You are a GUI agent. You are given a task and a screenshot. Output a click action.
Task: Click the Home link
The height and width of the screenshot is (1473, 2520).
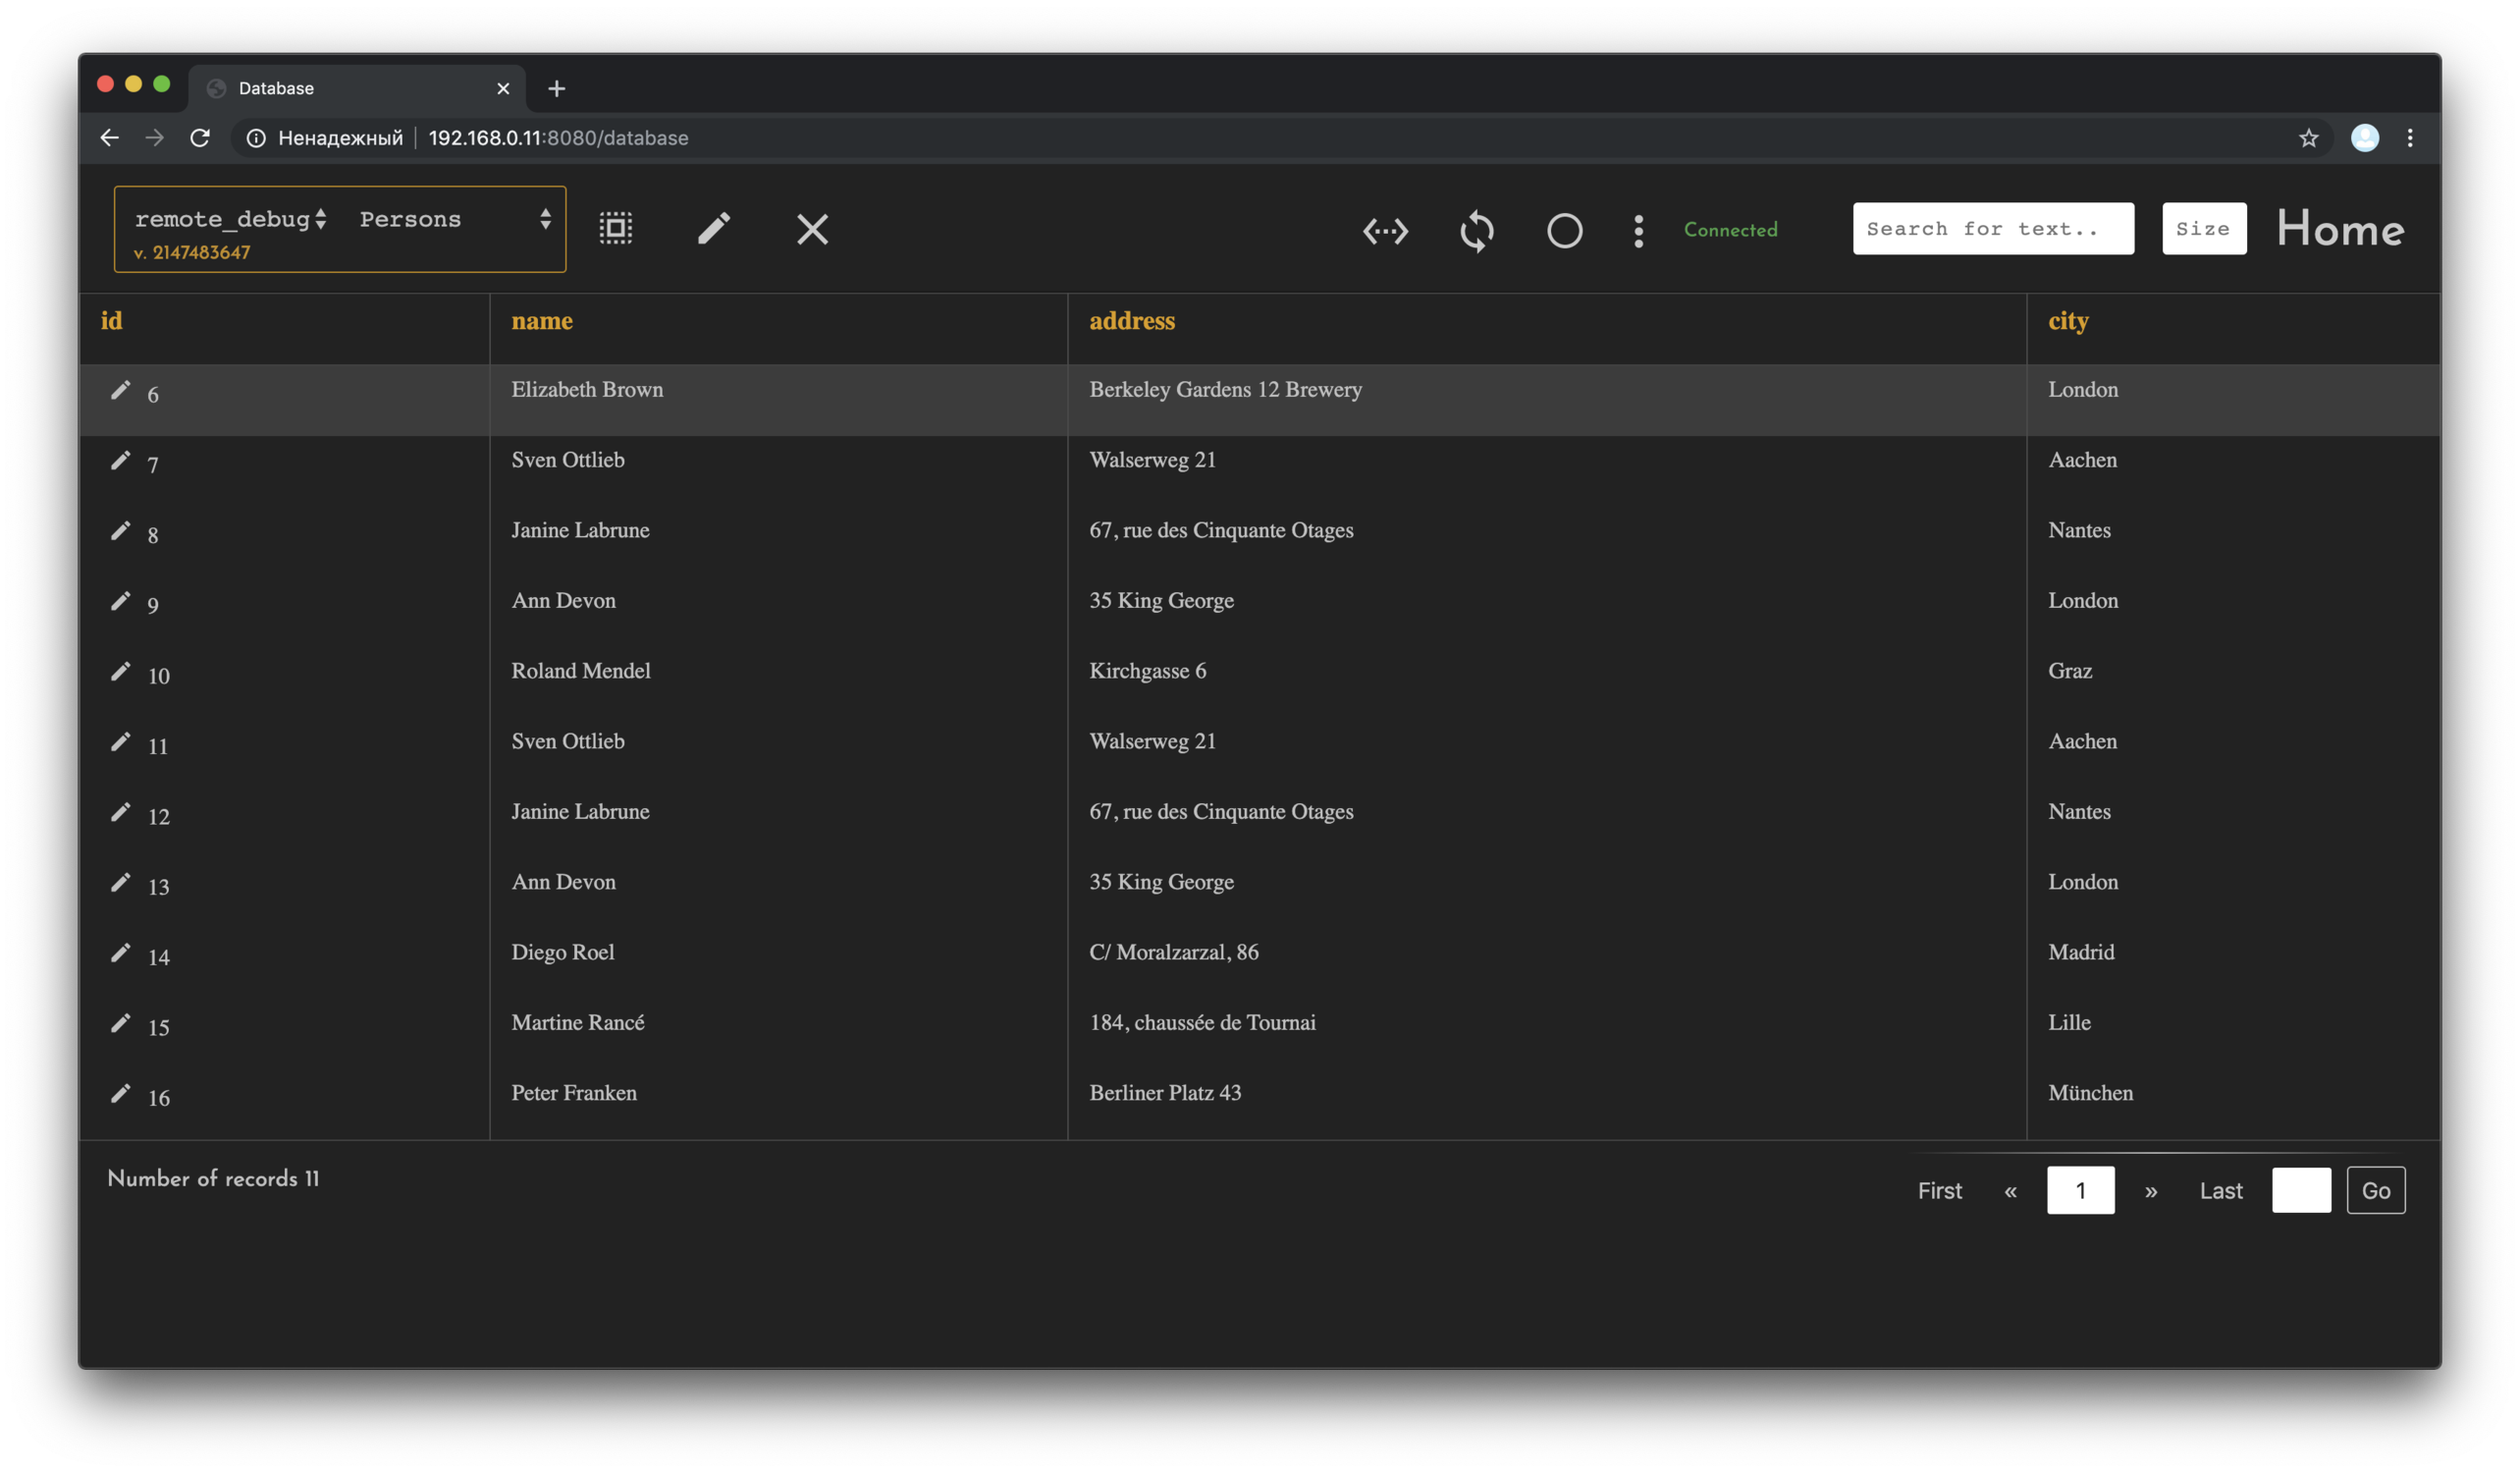tap(2339, 229)
